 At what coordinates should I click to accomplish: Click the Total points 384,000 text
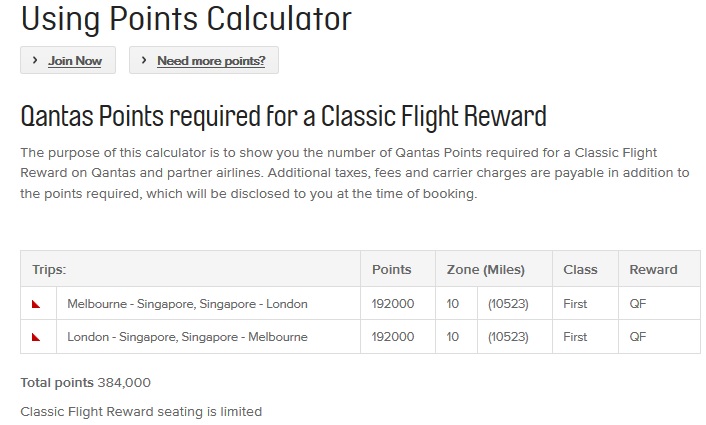pyautogui.click(x=85, y=382)
